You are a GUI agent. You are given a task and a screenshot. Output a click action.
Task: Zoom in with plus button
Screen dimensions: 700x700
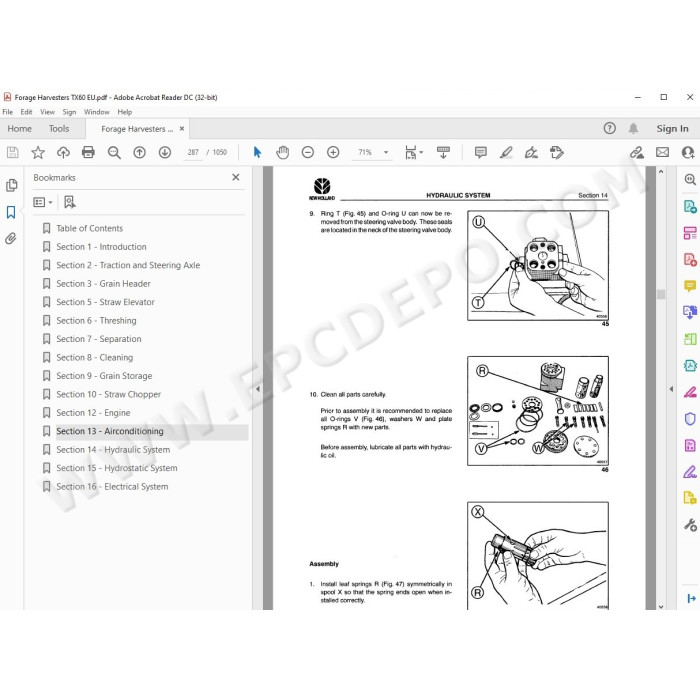pyautogui.click(x=333, y=153)
